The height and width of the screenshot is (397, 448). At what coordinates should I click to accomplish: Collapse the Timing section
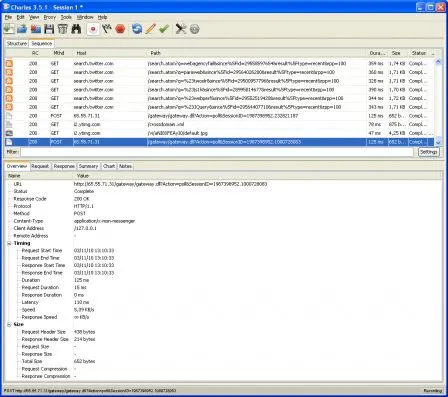pyautogui.click(x=9, y=243)
